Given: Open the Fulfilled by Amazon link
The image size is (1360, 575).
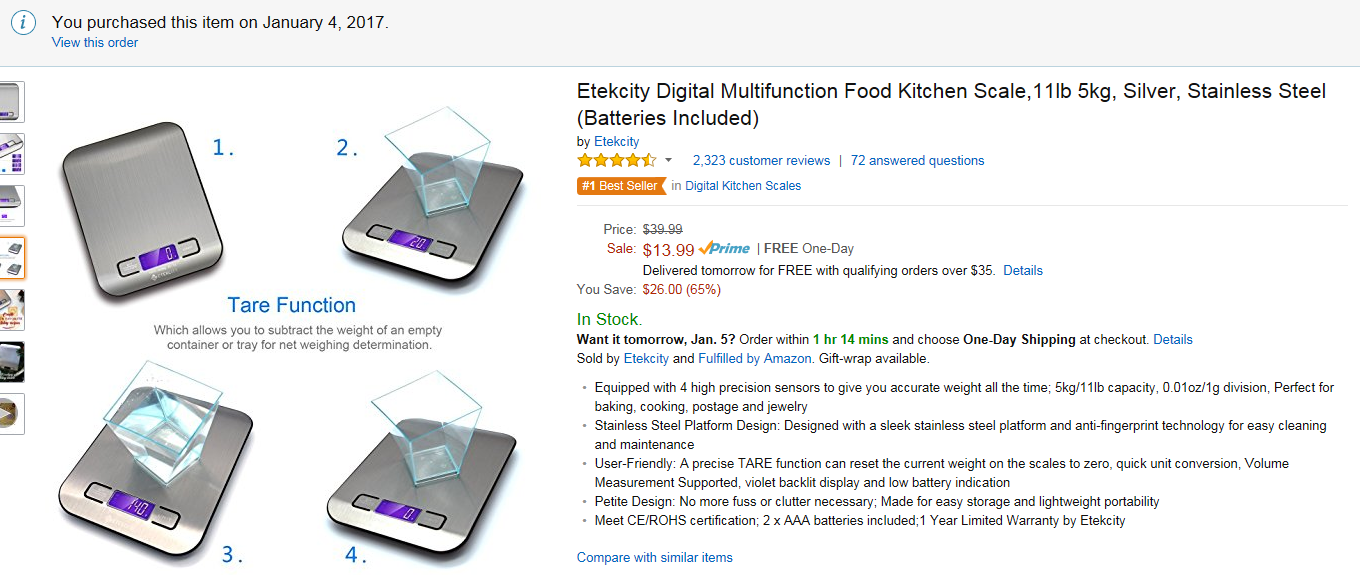Looking at the screenshot, I should coord(755,358).
